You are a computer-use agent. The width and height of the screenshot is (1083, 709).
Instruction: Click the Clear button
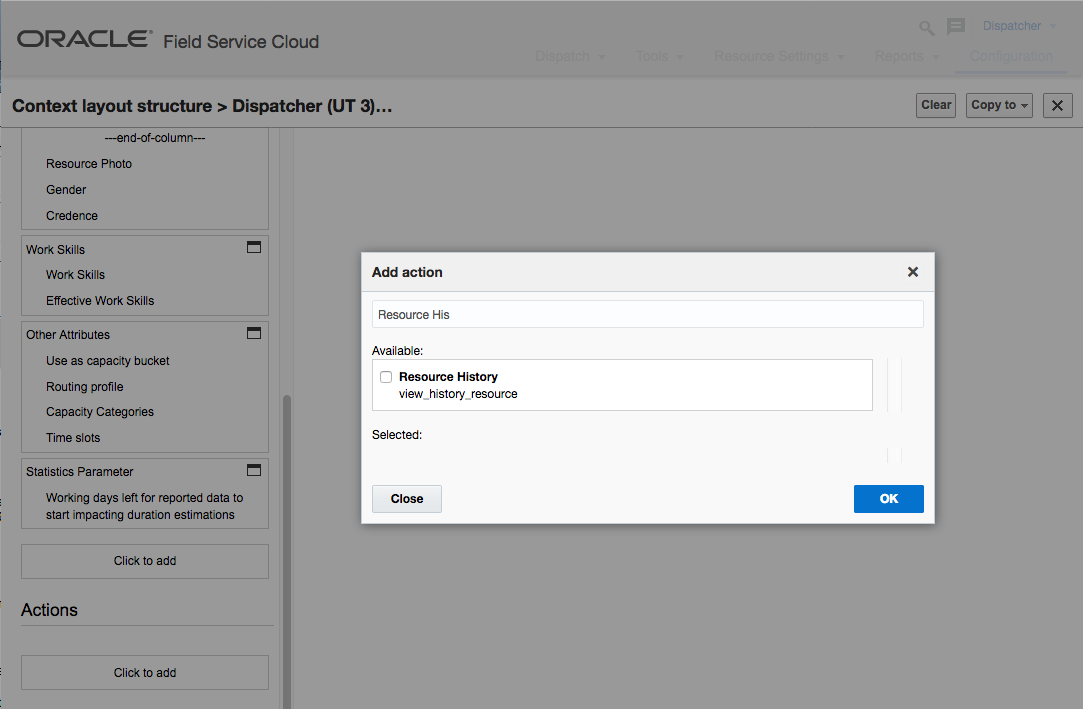pos(936,106)
